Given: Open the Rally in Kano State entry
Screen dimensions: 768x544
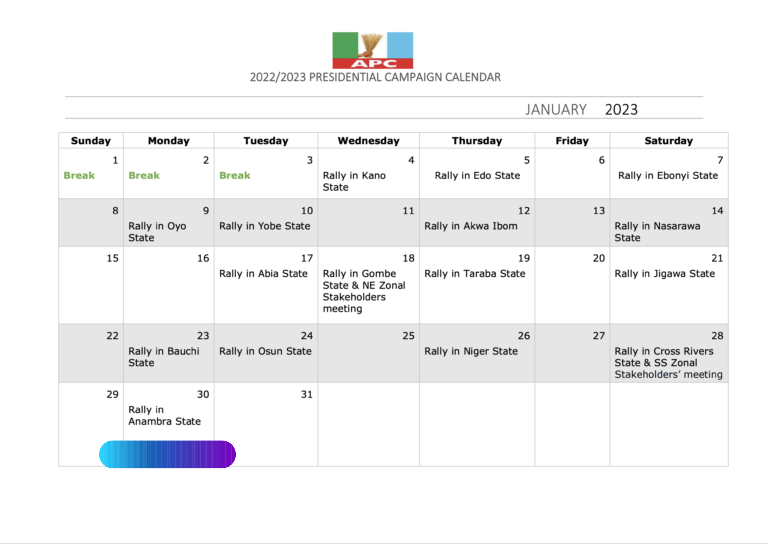Looking at the screenshot, I should click(x=353, y=181).
